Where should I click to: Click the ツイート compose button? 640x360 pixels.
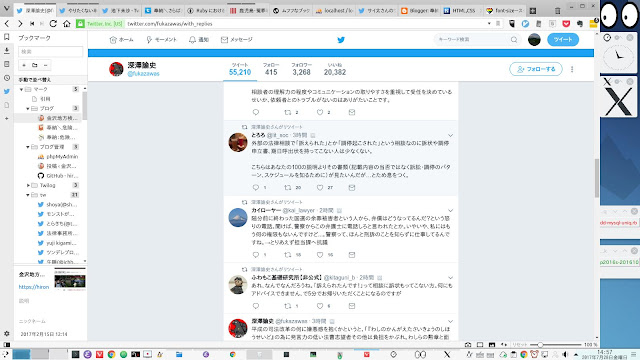tap(563, 40)
